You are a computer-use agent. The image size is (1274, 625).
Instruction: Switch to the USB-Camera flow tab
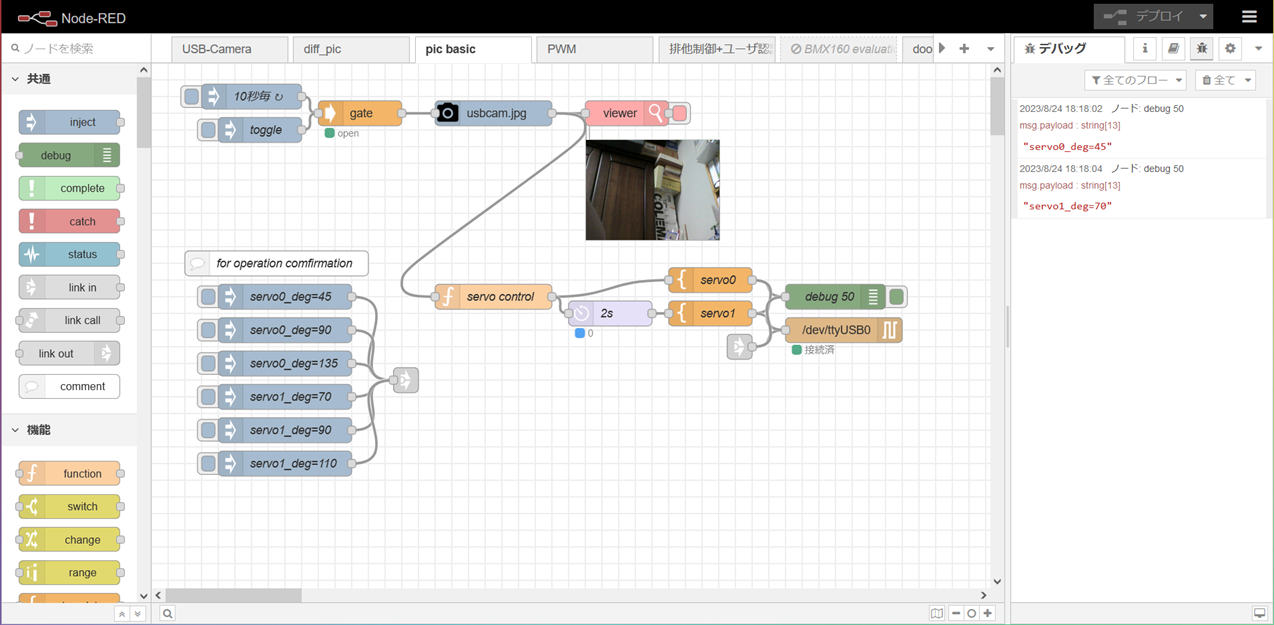pyautogui.click(x=217, y=49)
